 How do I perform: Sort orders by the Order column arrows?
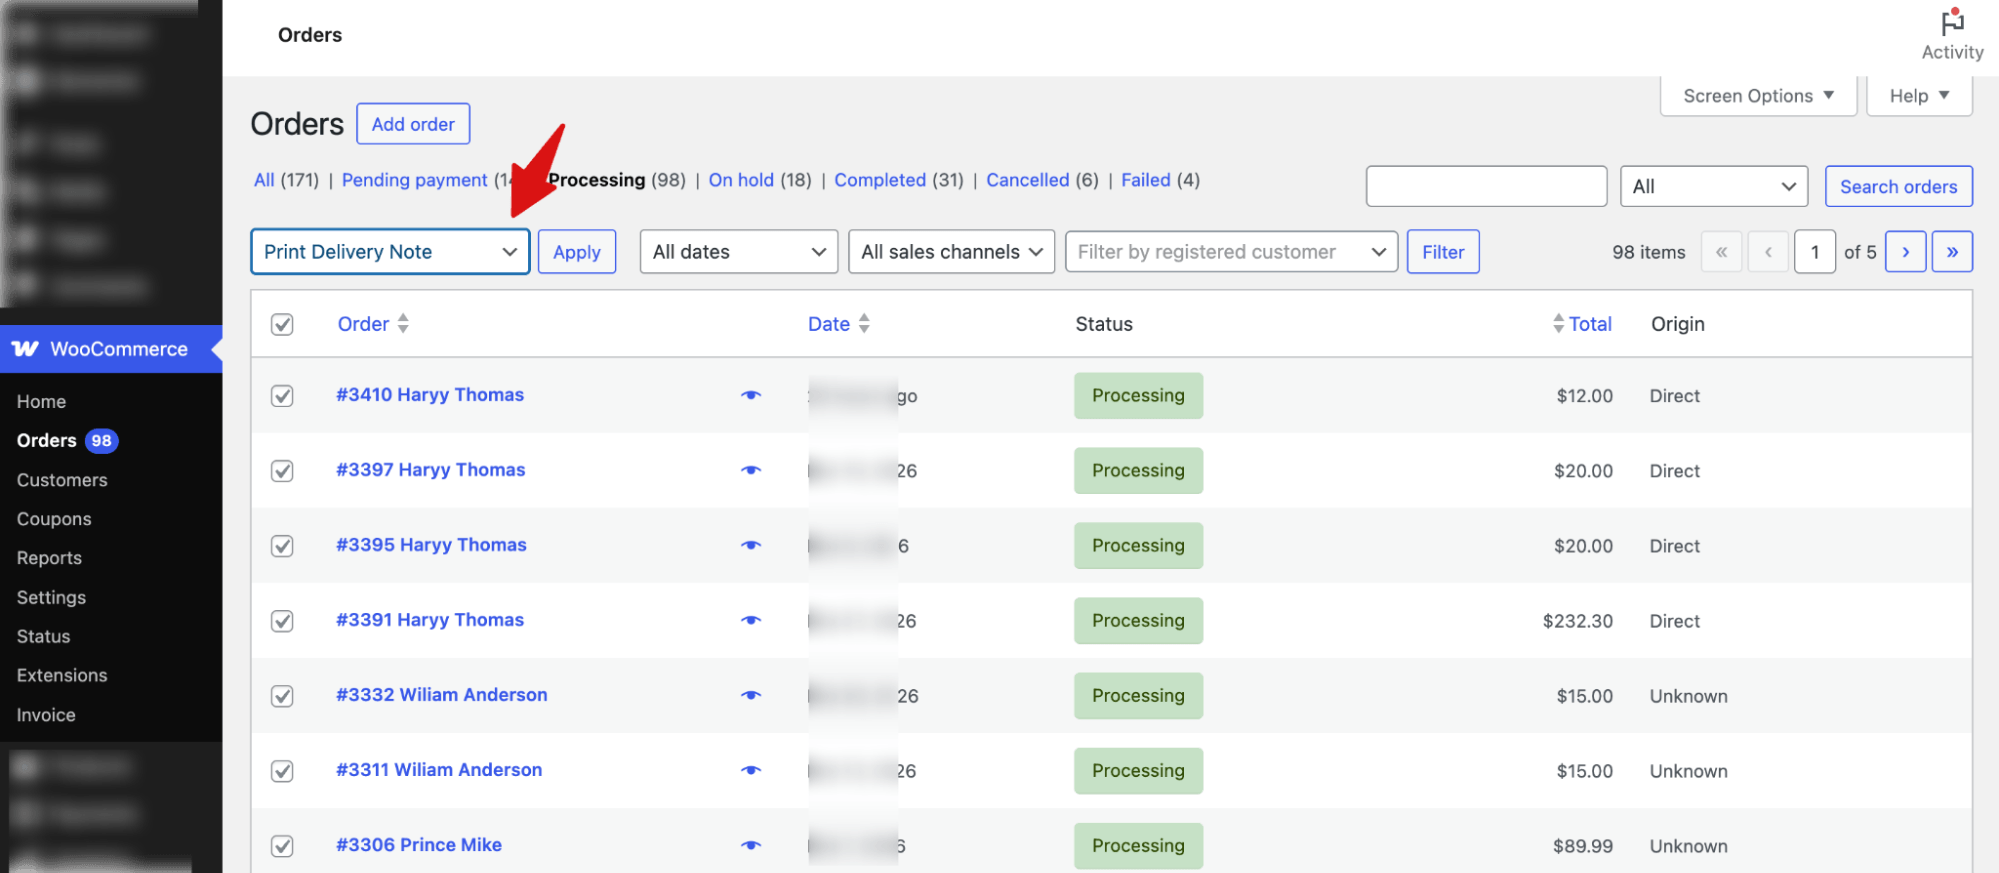403,323
